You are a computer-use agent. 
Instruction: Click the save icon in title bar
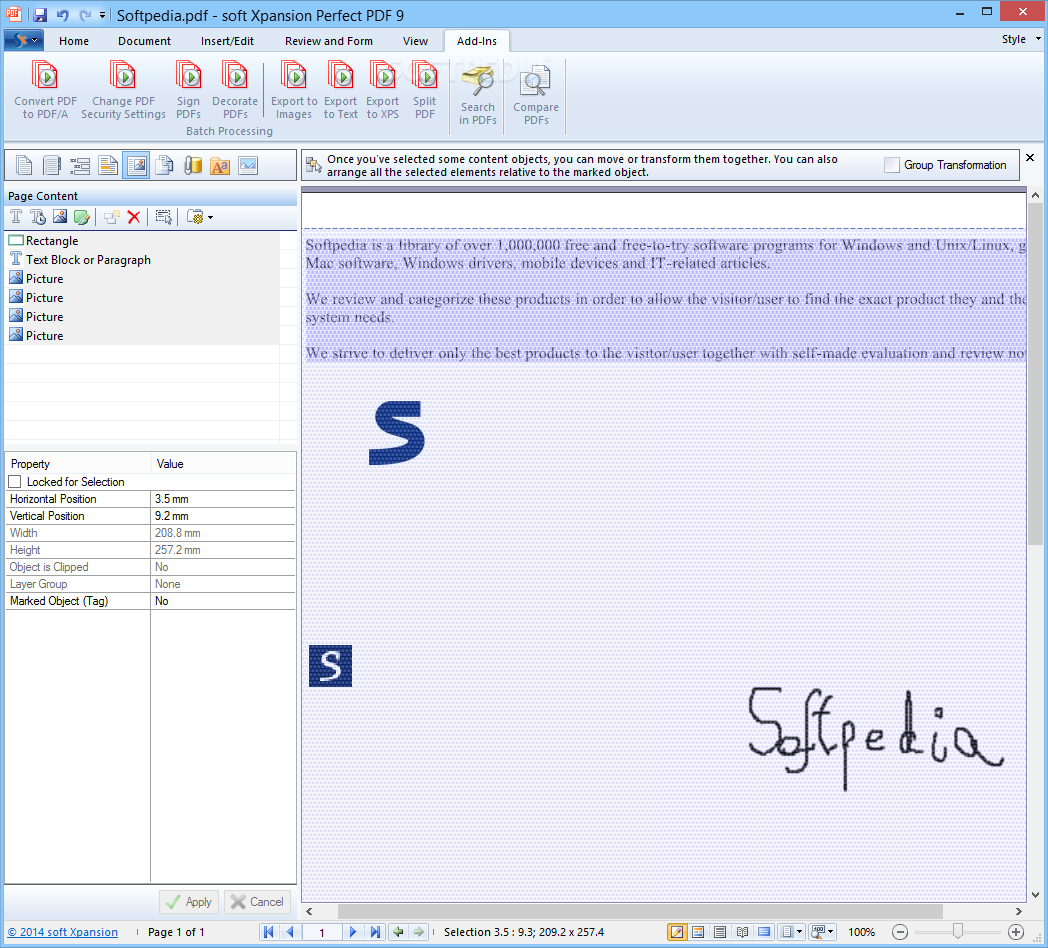[x=40, y=14]
